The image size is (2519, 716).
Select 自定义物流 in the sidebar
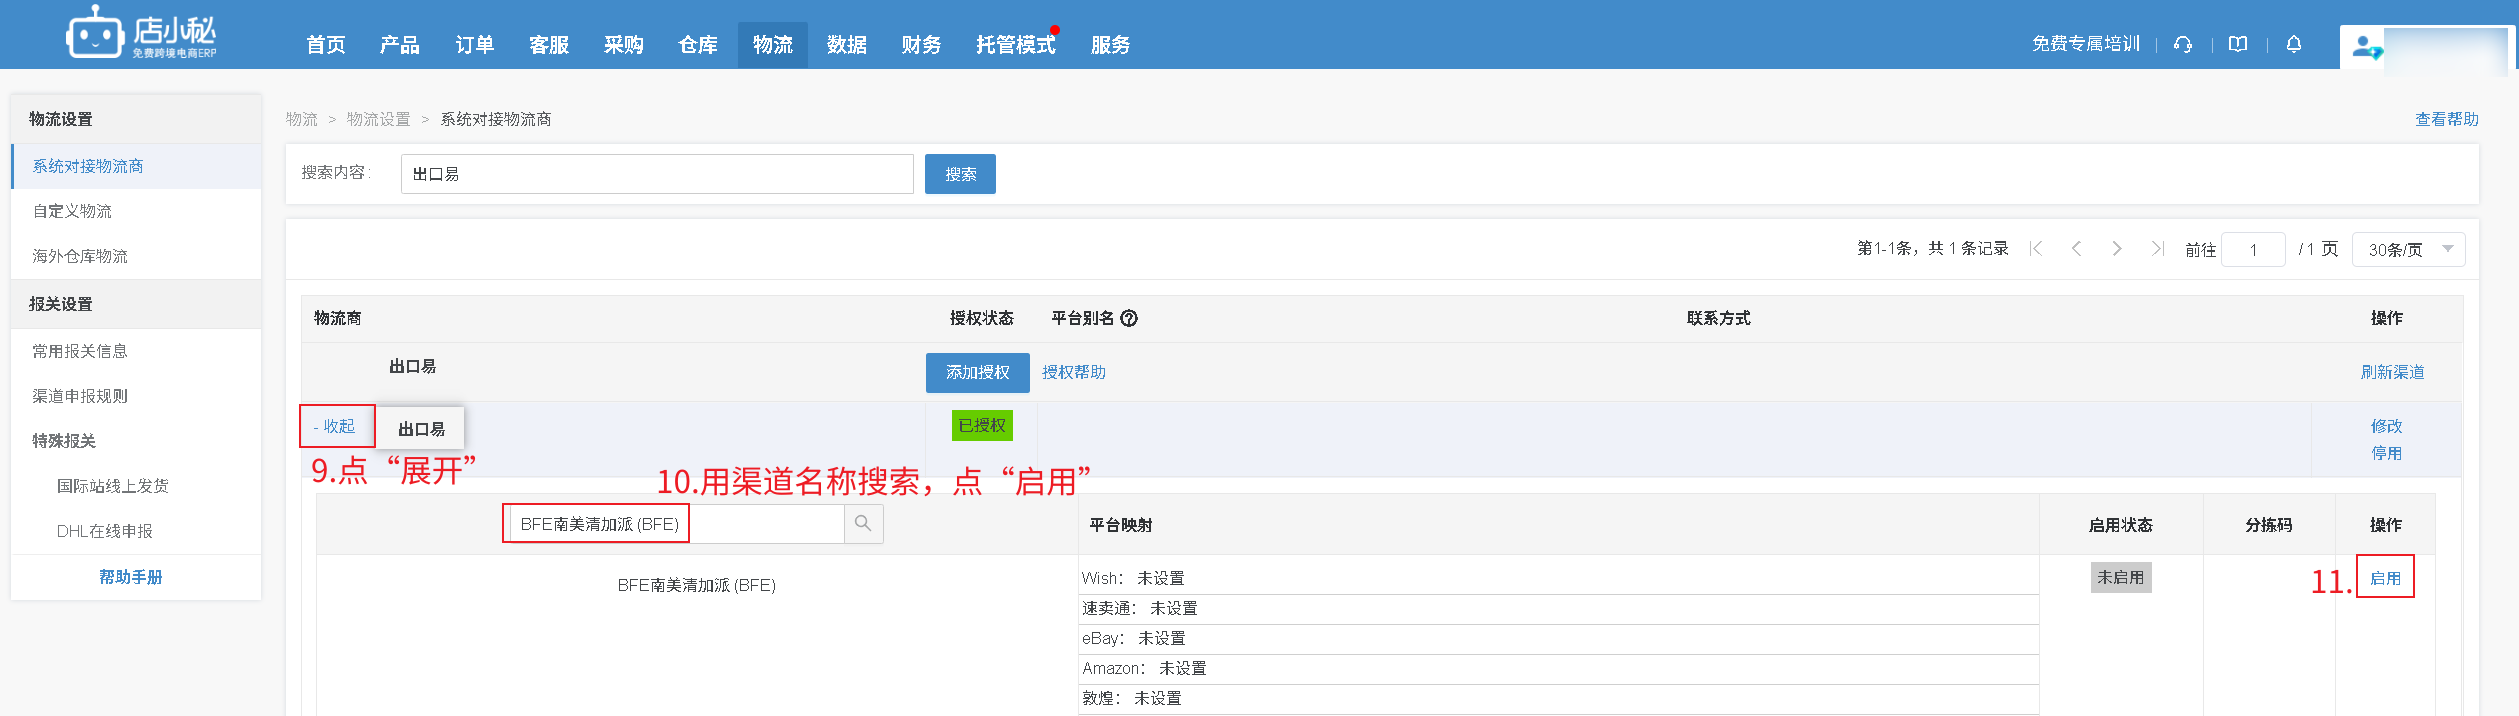point(72,211)
